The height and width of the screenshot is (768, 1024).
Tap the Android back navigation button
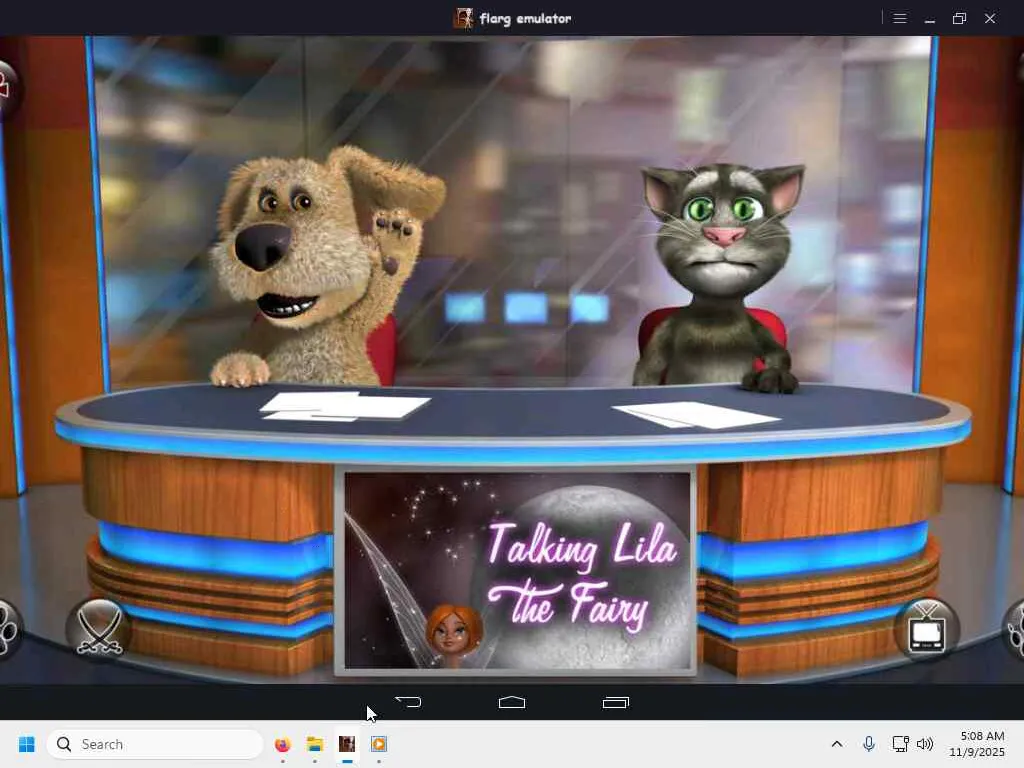(409, 702)
